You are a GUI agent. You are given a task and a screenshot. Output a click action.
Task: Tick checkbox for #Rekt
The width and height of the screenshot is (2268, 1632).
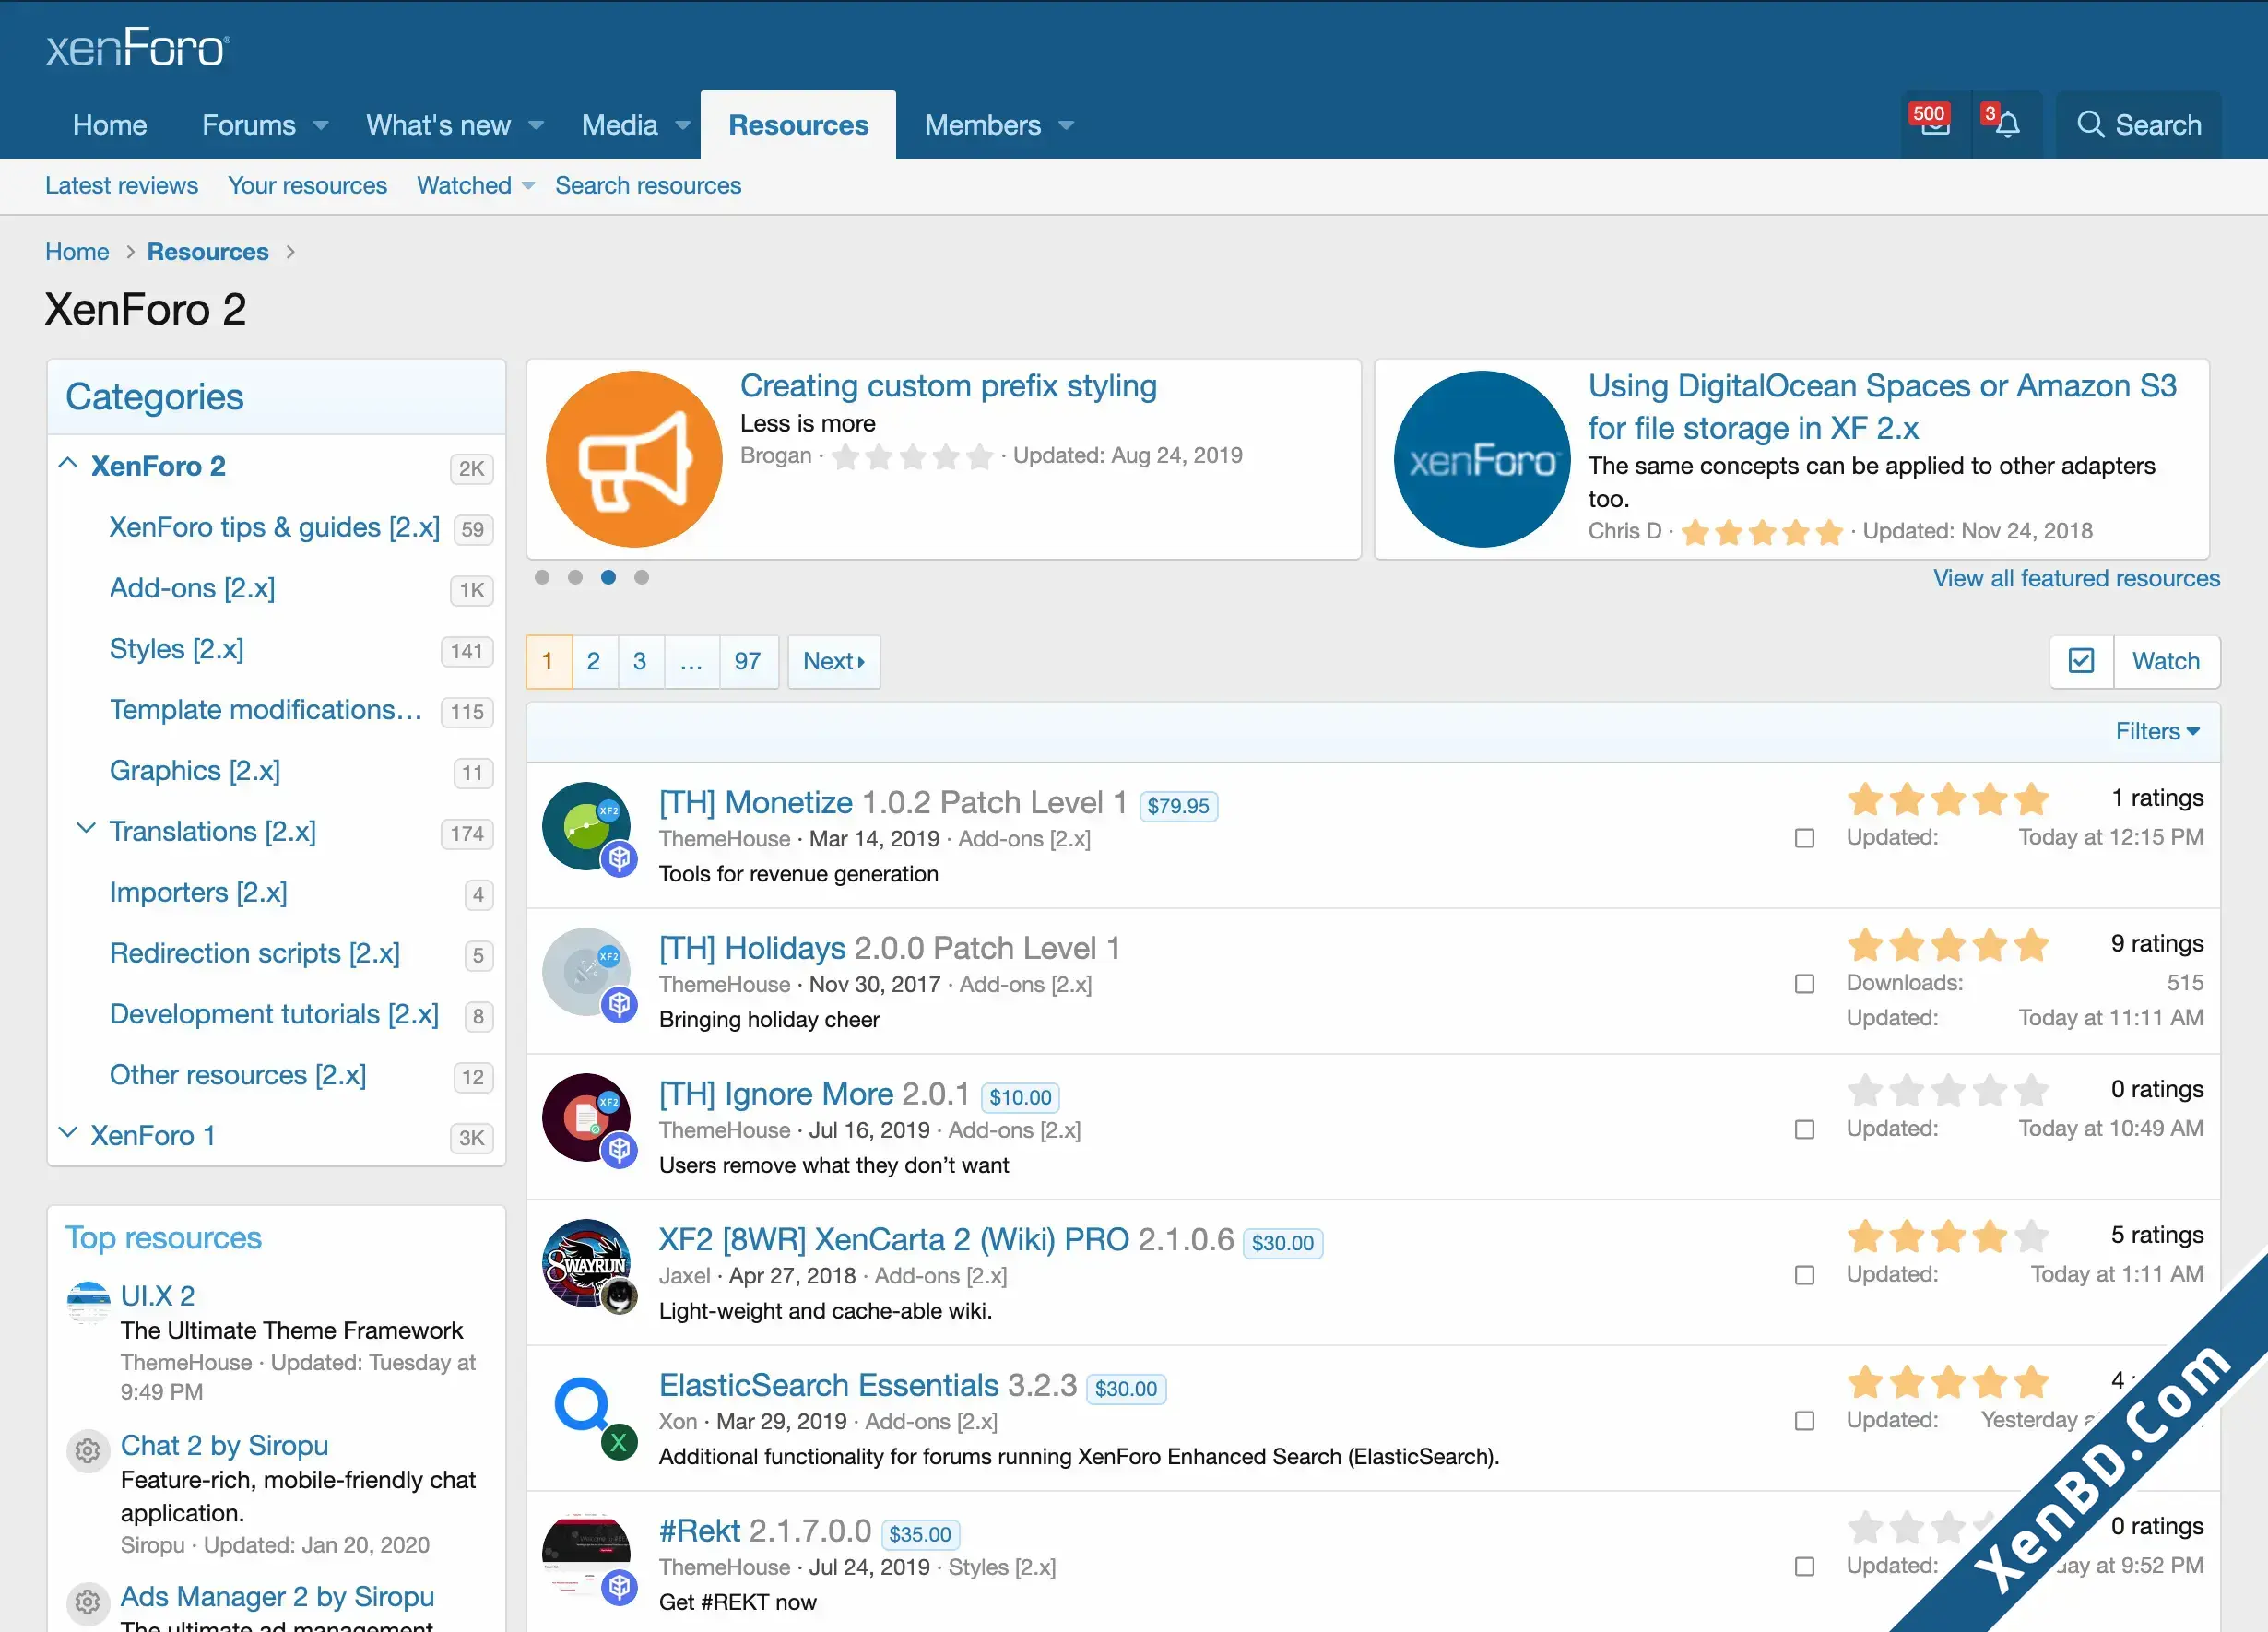click(x=1804, y=1566)
